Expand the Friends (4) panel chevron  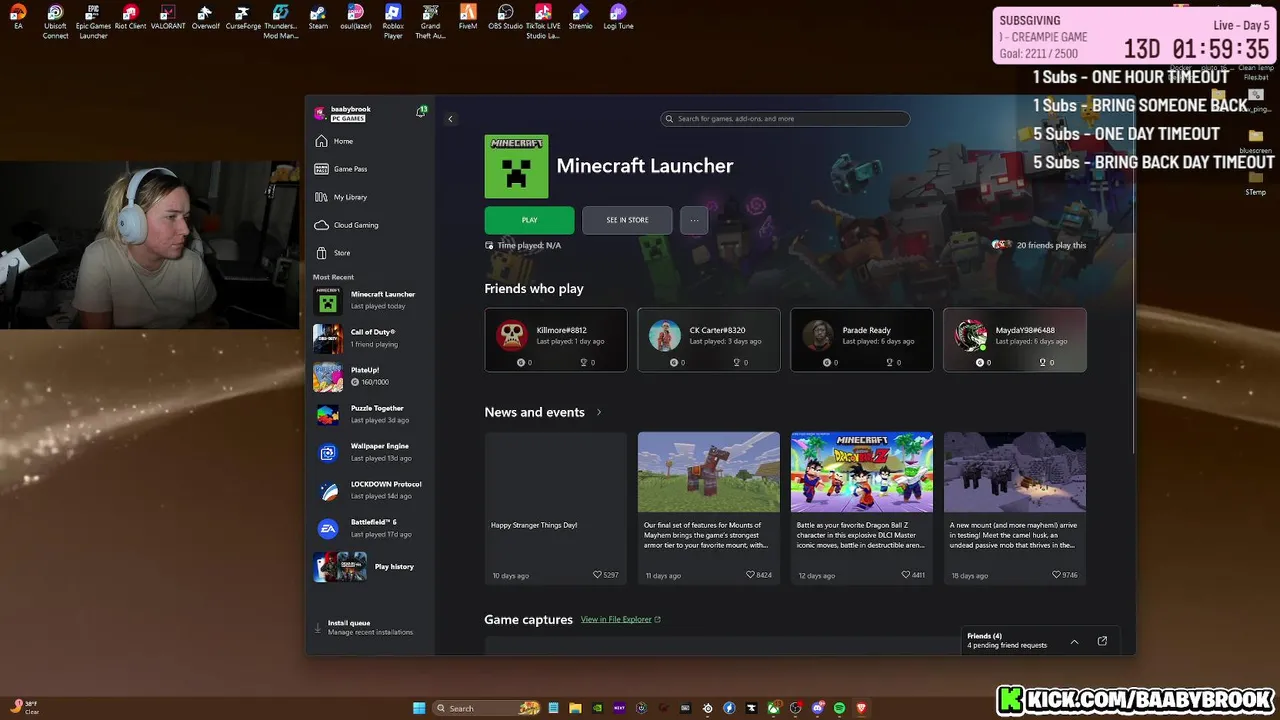[1074, 642]
